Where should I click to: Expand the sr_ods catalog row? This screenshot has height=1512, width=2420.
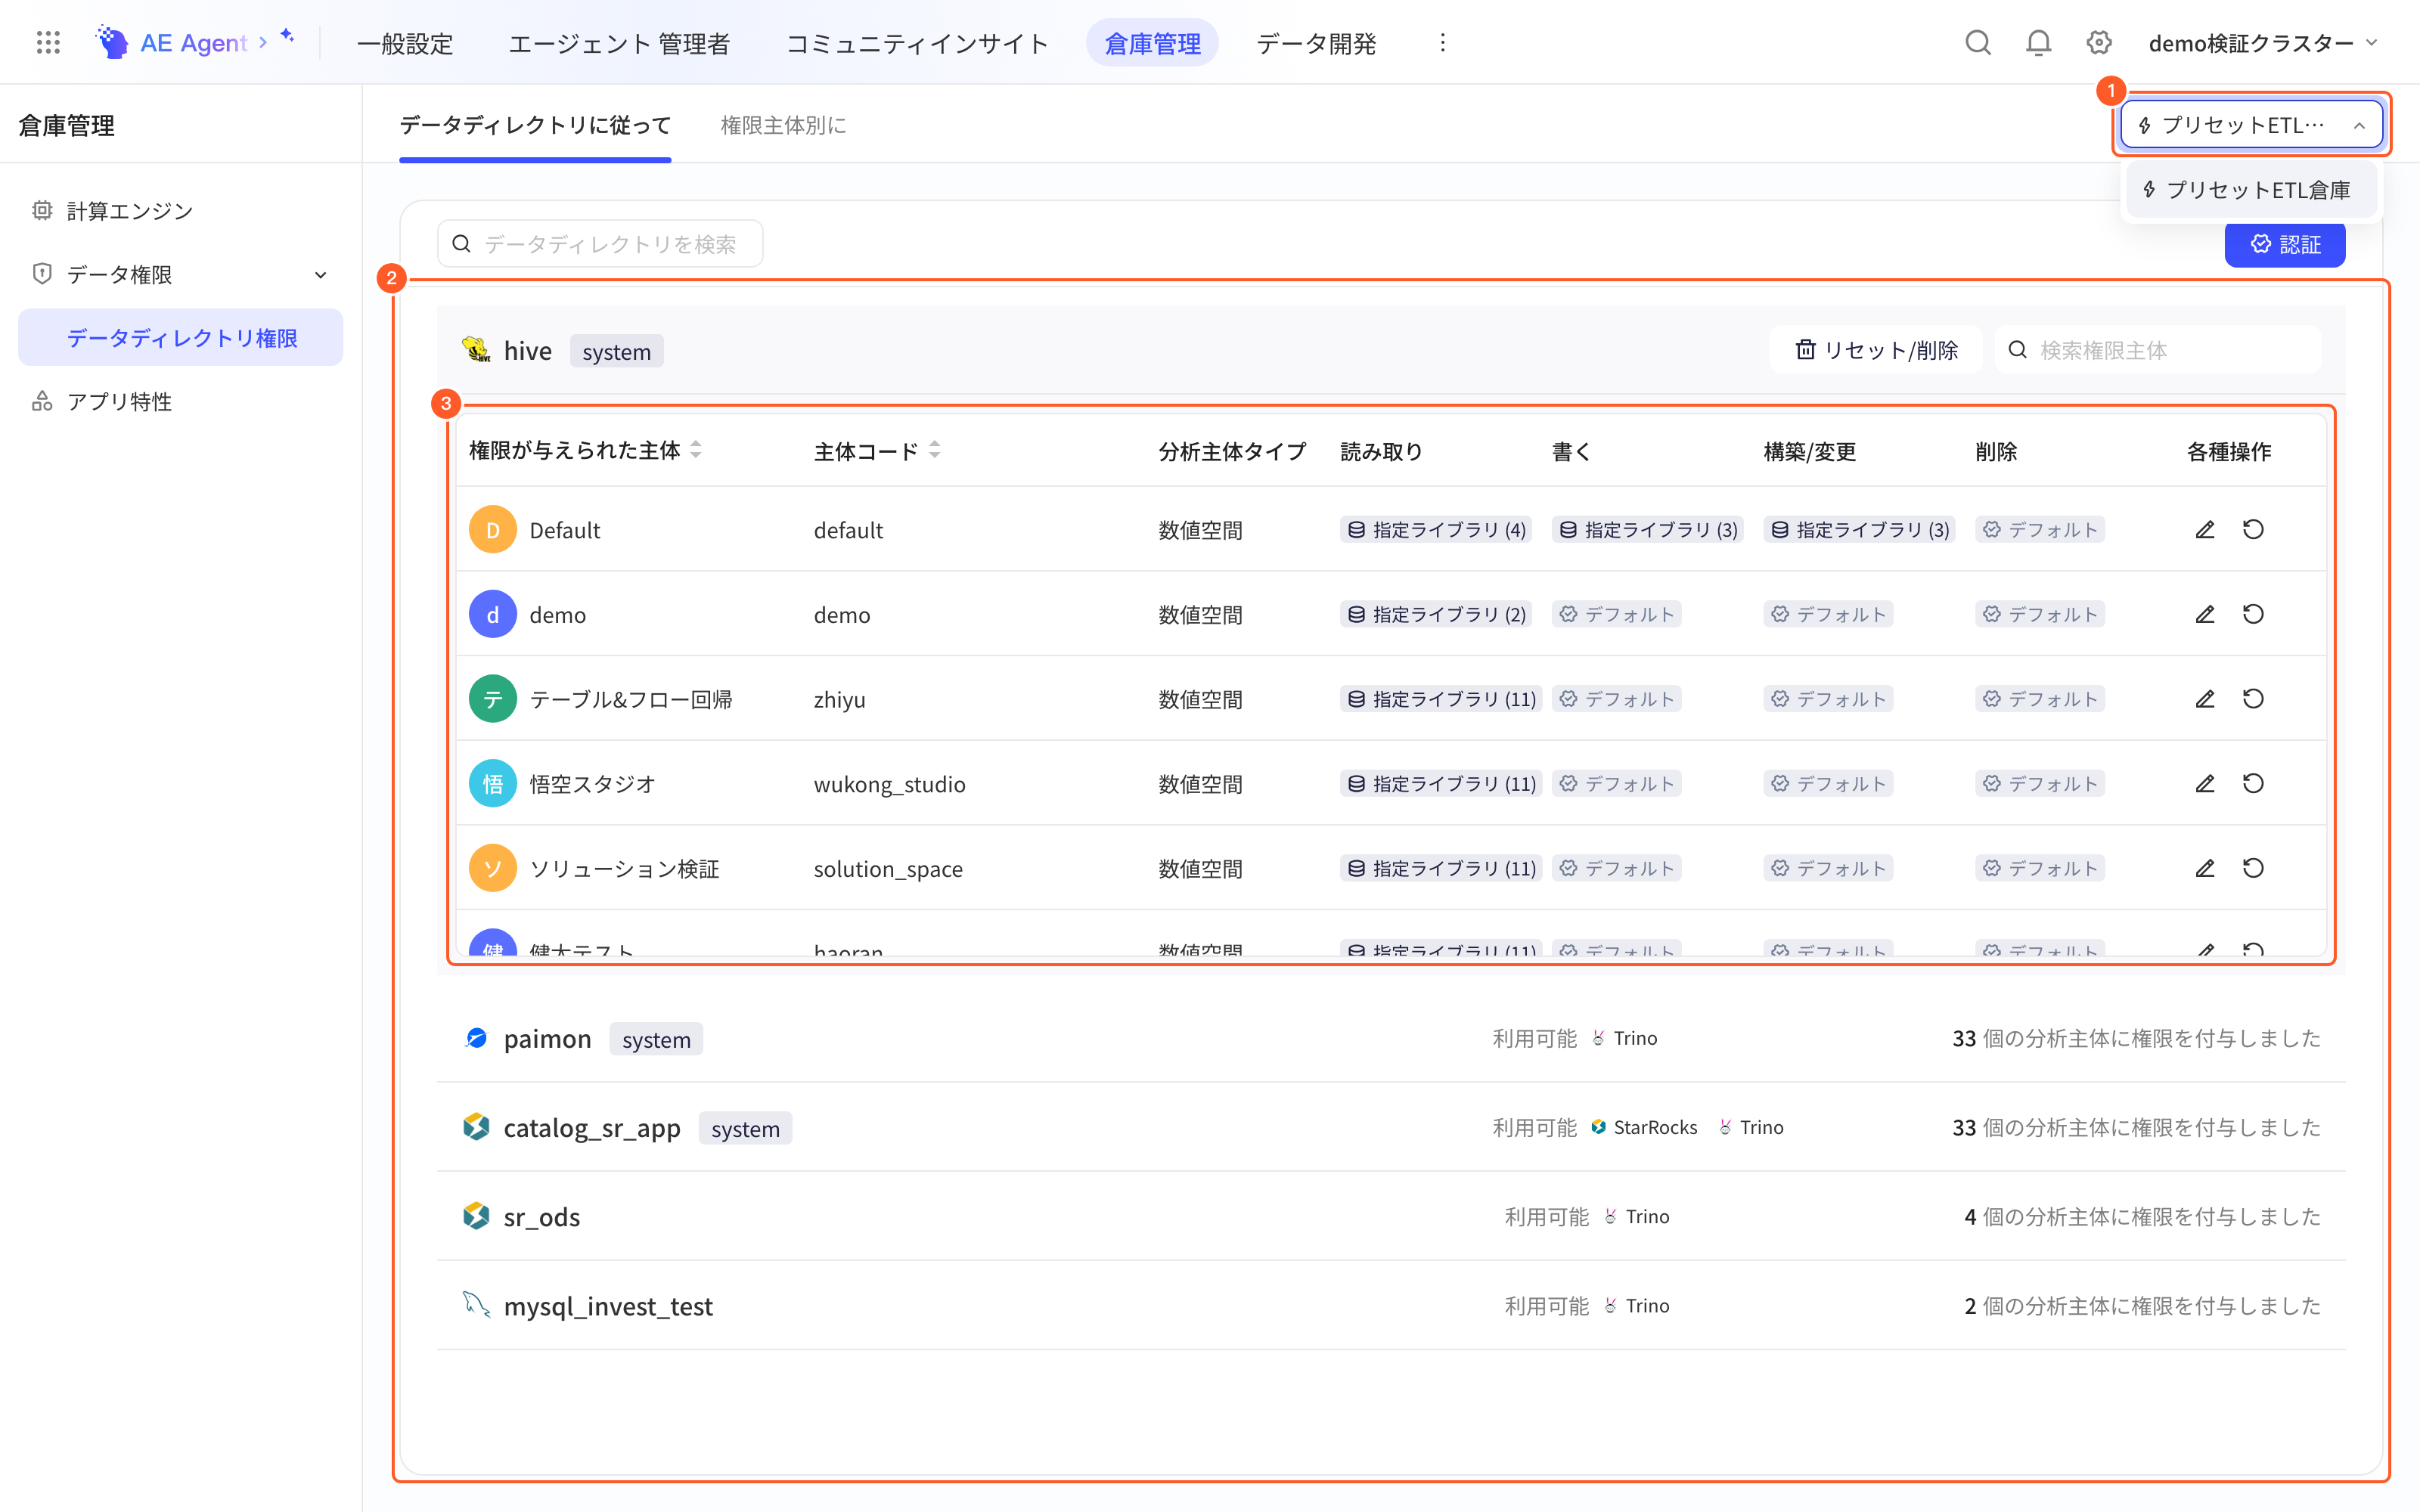point(1390,1216)
